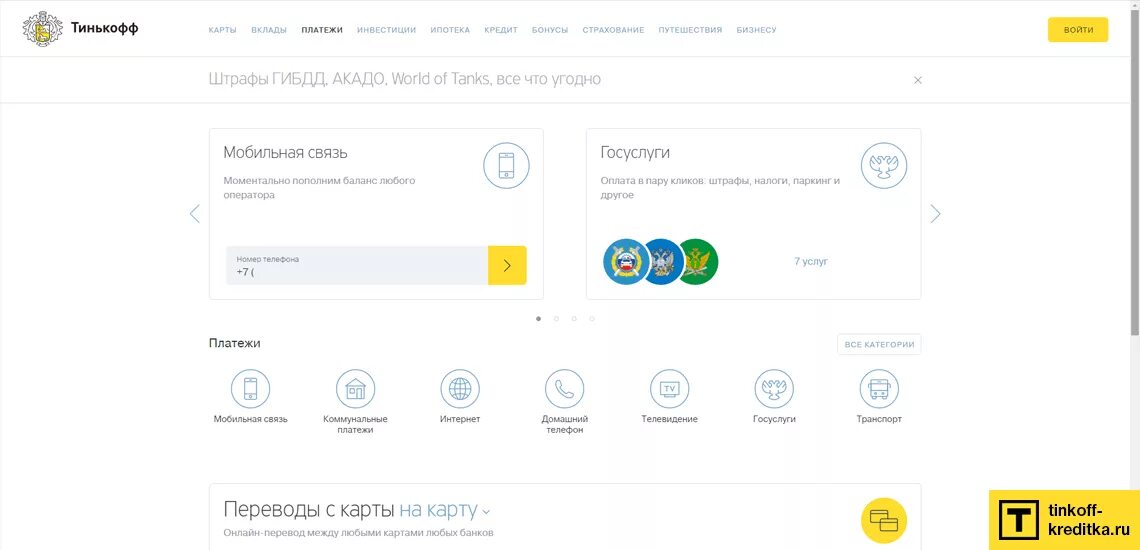The width and height of the screenshot is (1140, 550).
Task: Click 'Онлайн-перевод между любыми картами' description text
Action: click(358, 533)
